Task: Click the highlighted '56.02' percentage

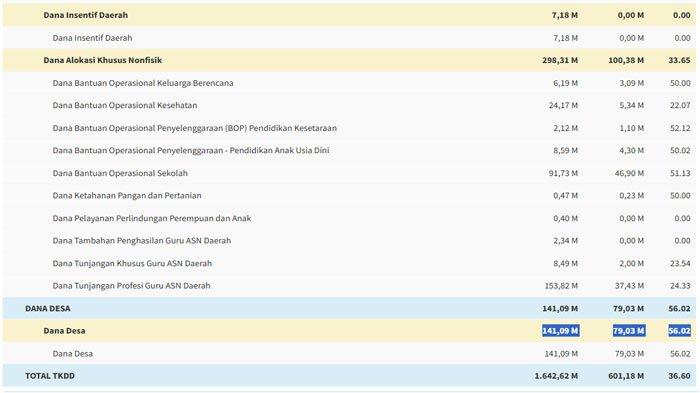Action: coord(679,330)
